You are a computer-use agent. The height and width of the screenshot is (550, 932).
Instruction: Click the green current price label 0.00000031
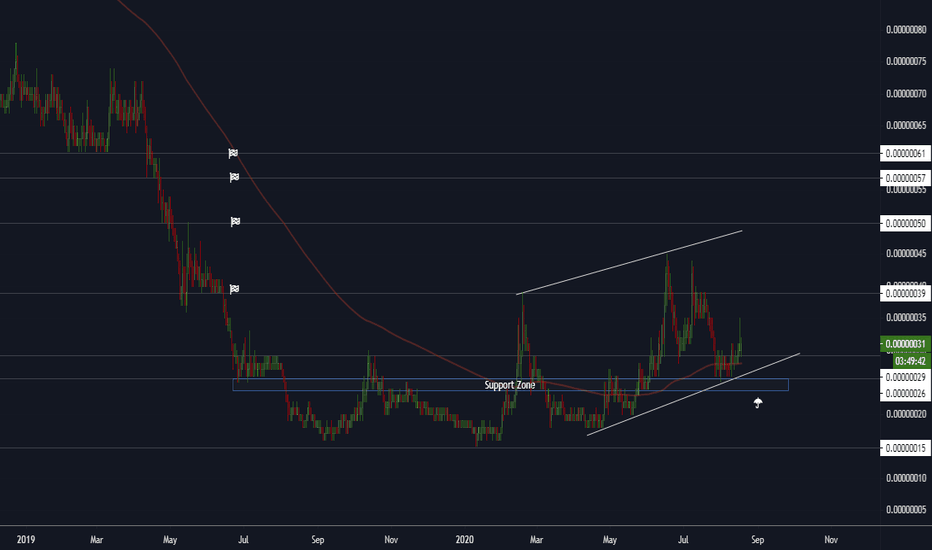tap(905, 344)
